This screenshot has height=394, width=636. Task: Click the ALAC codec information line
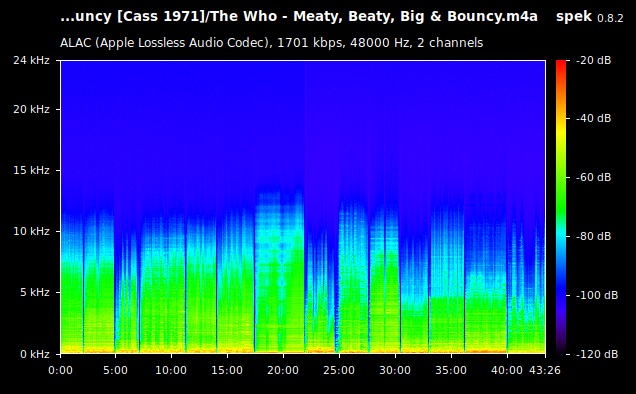271,43
